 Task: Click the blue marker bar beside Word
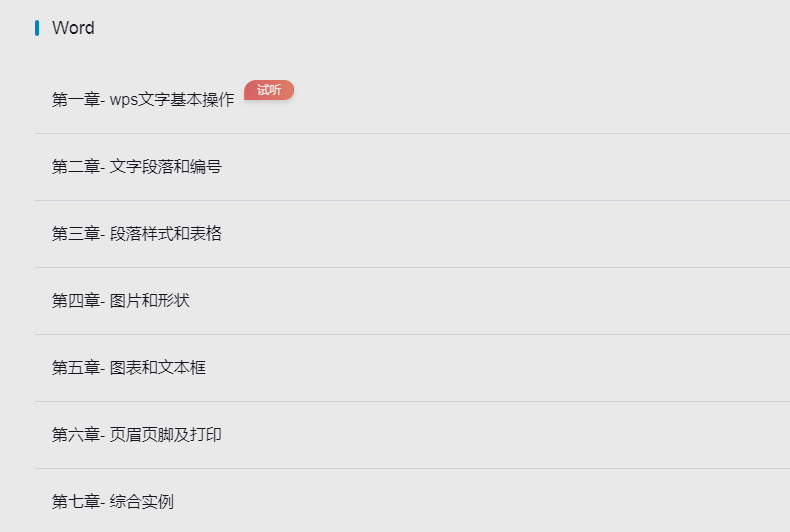point(37,28)
